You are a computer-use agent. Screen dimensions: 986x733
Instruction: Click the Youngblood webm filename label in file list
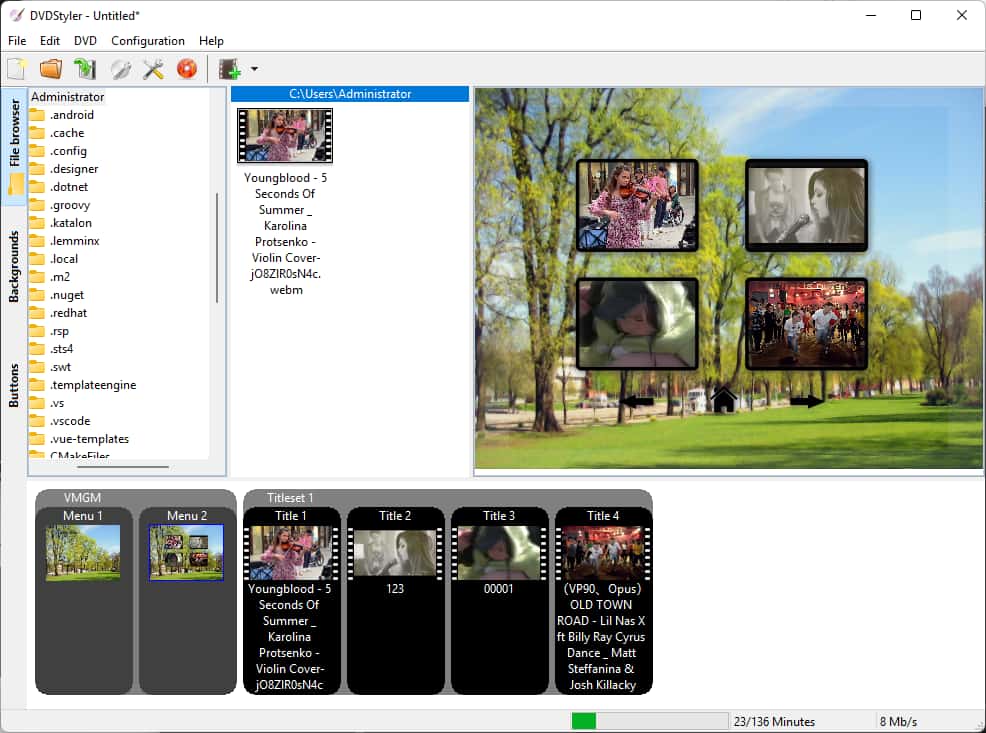(x=285, y=234)
